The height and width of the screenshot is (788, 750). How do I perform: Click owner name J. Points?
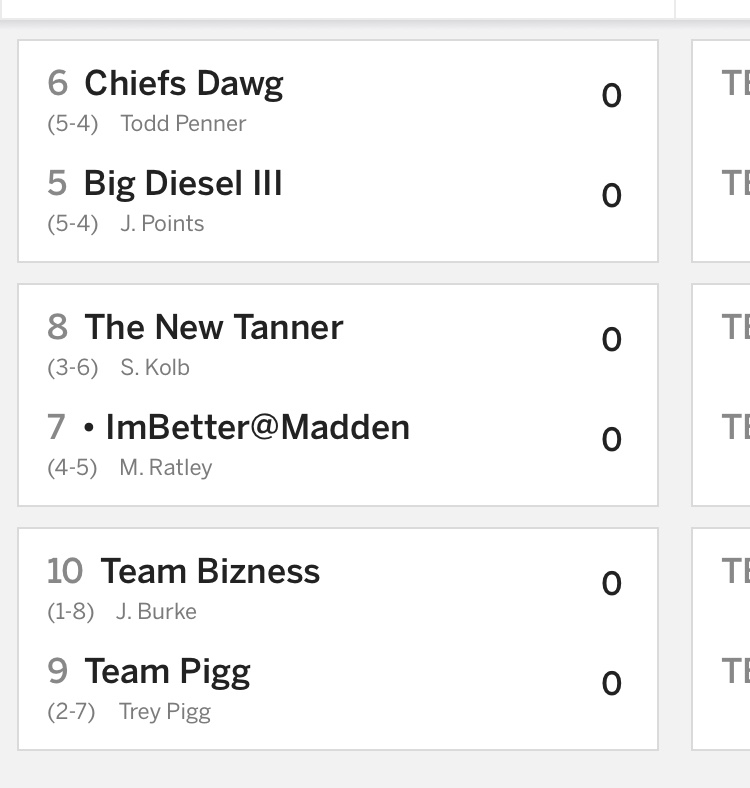pyautogui.click(x=162, y=224)
